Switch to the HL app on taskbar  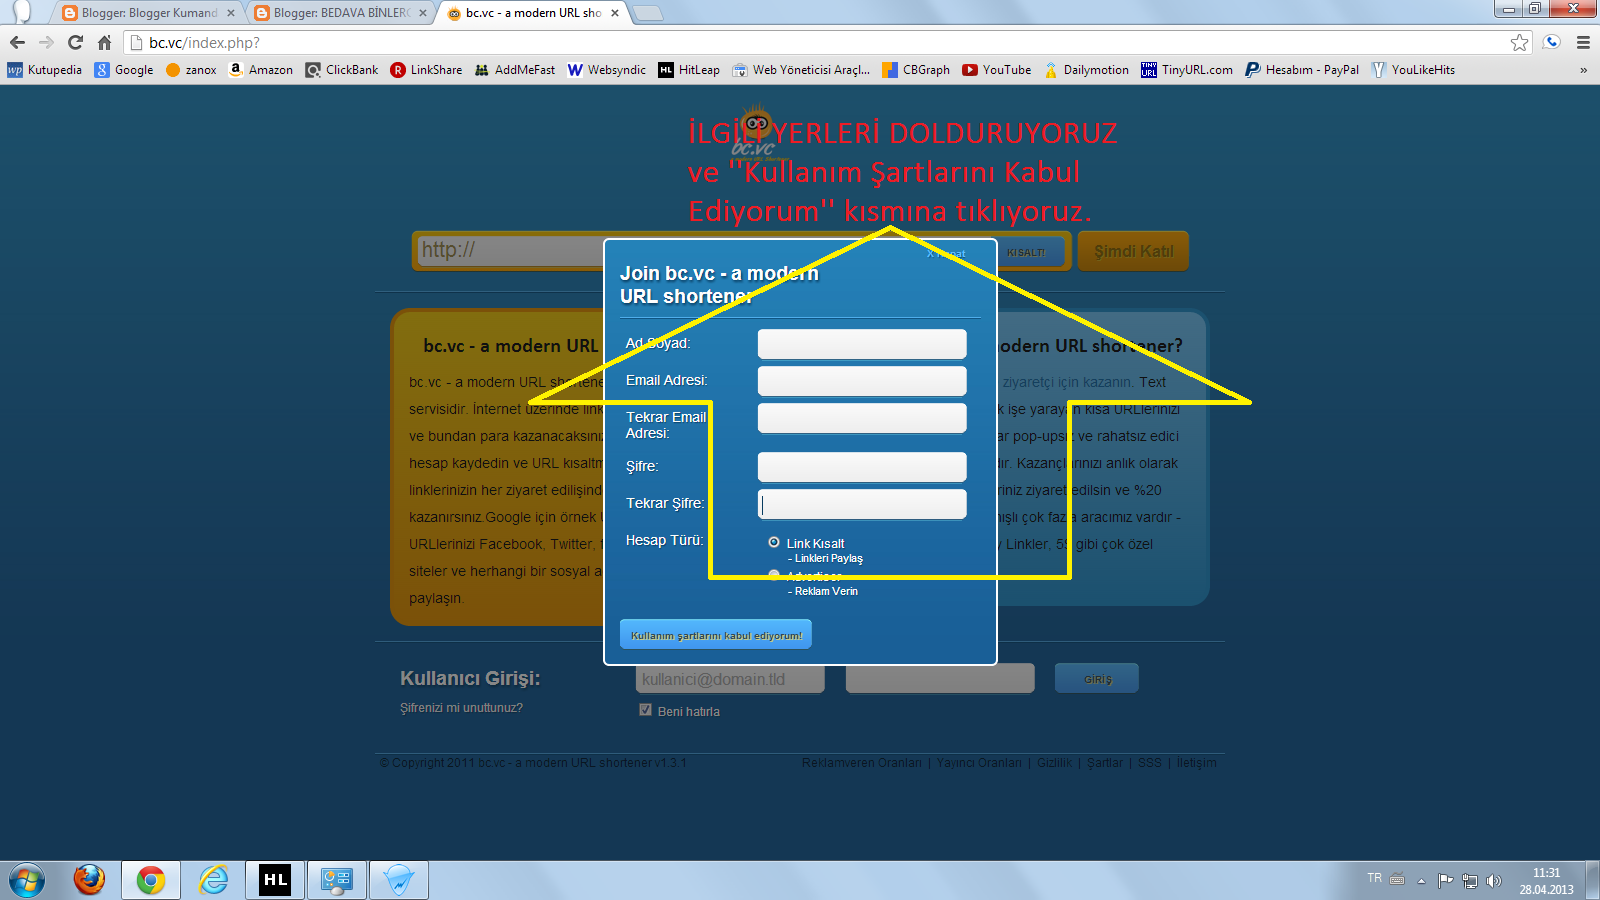[x=275, y=880]
